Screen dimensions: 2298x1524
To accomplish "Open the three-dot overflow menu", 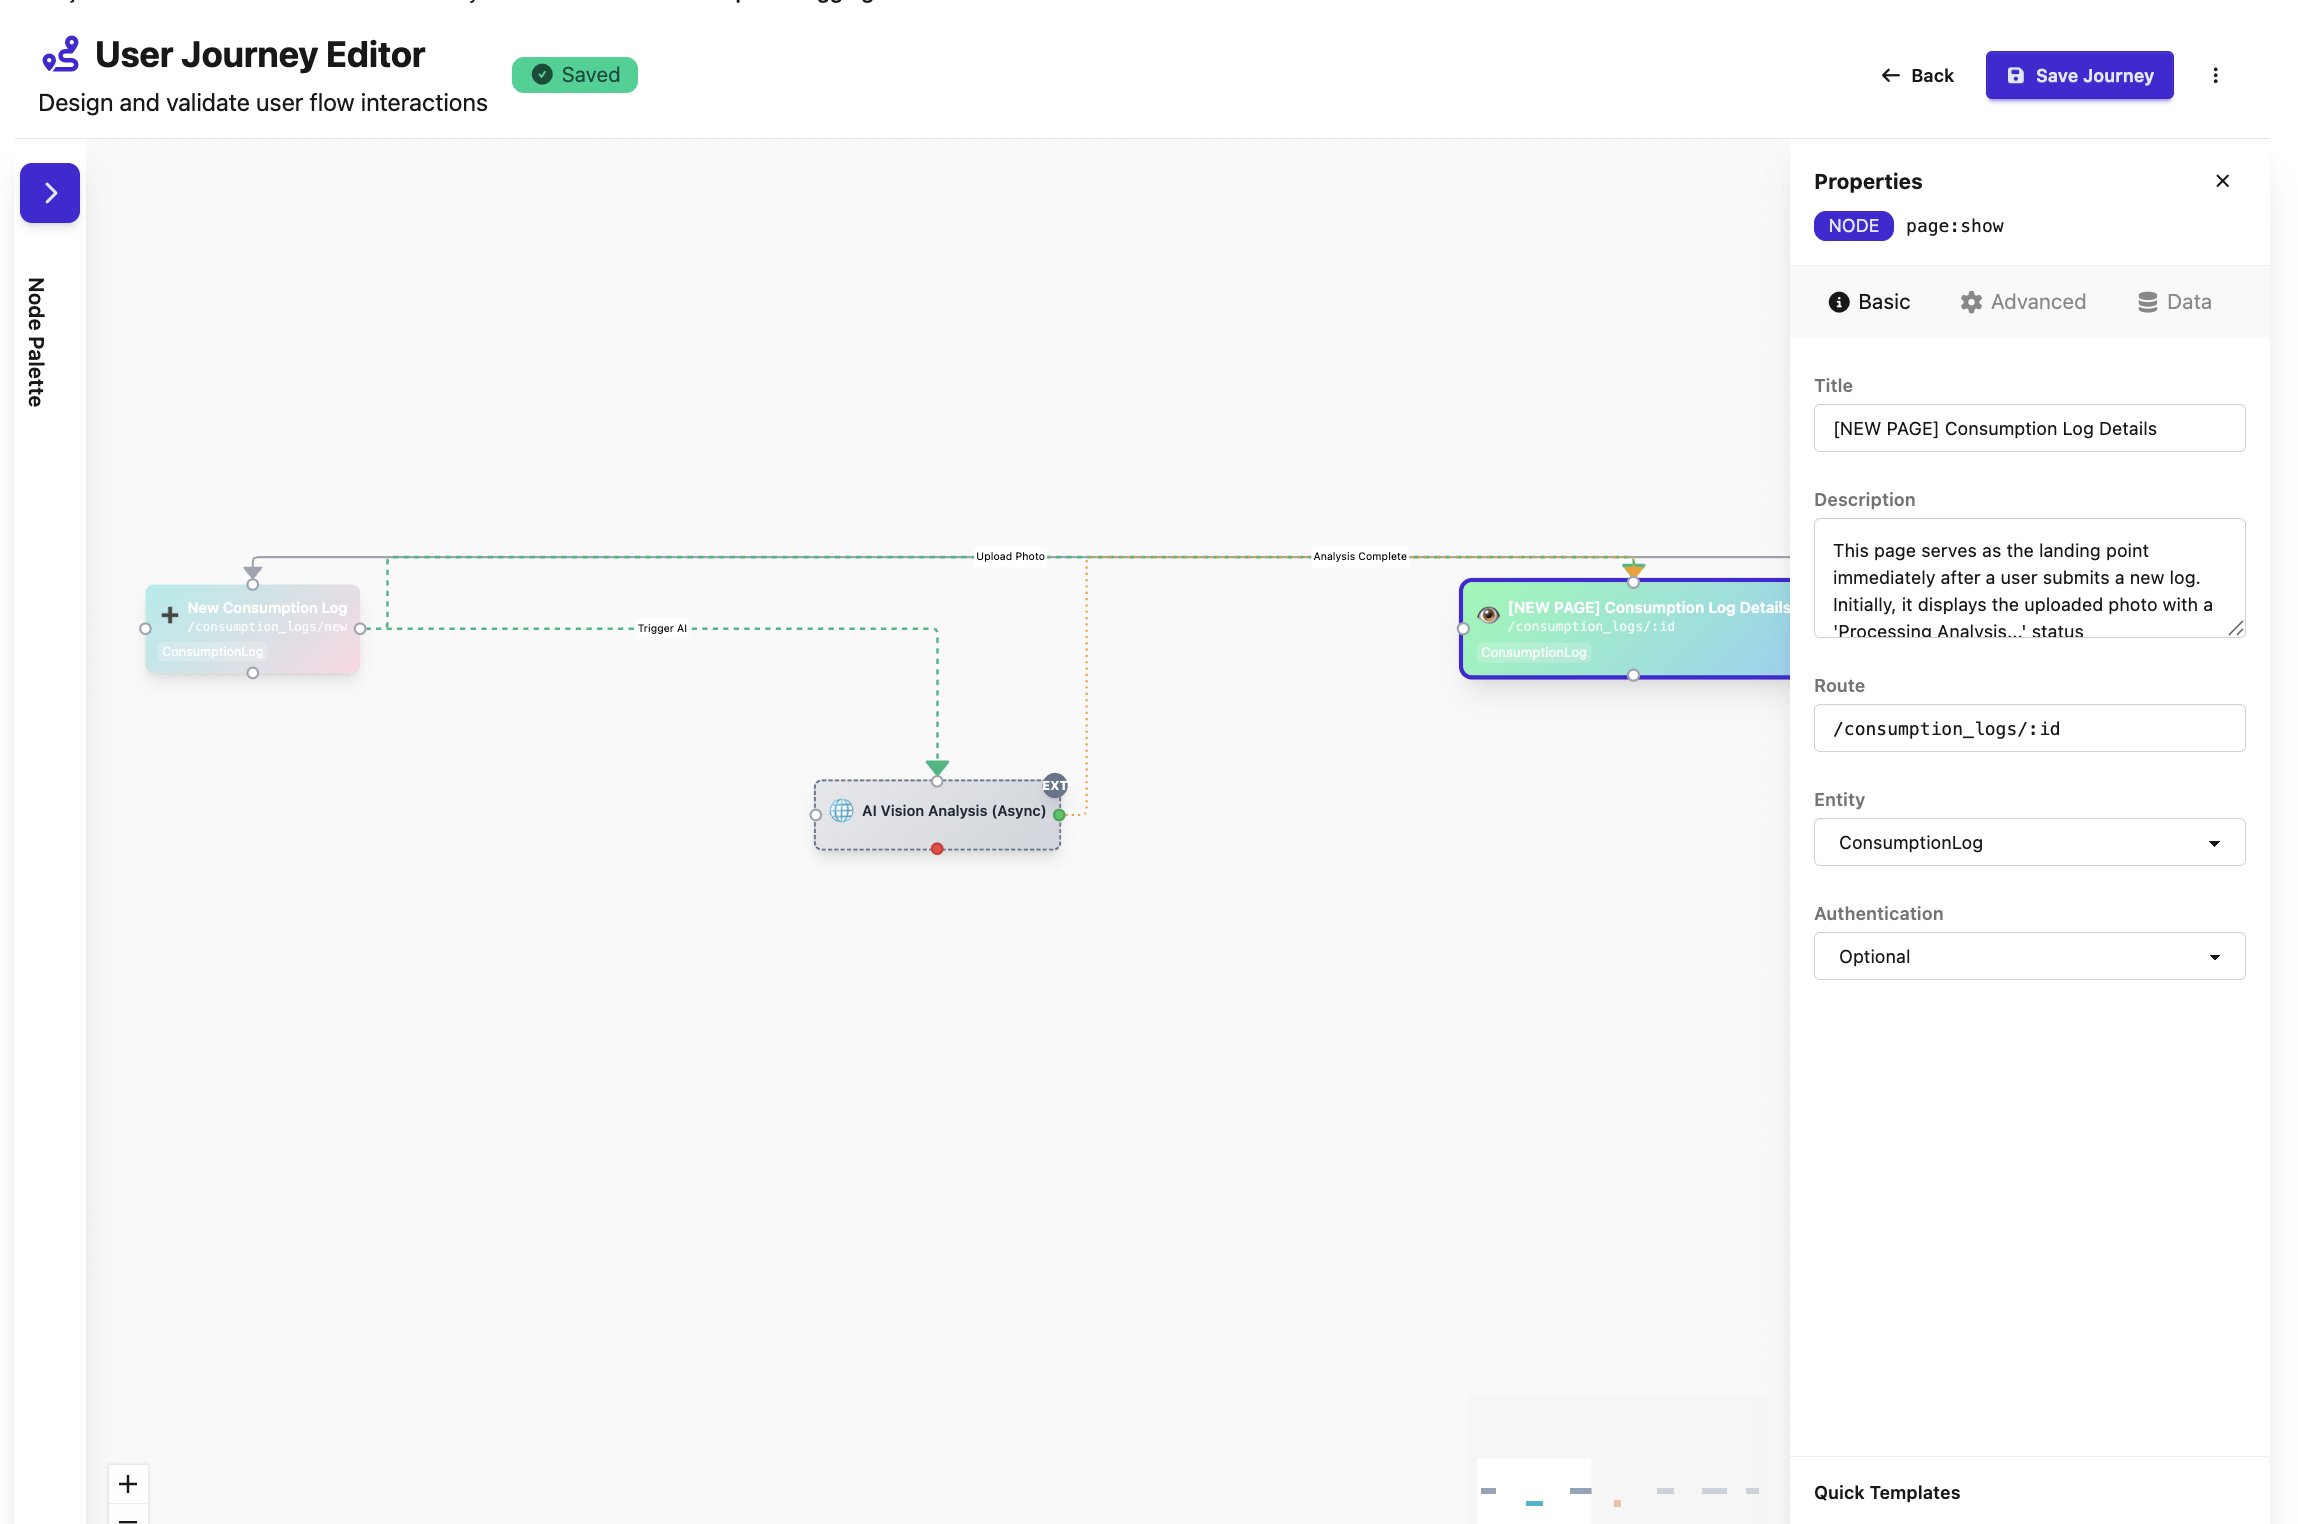I will pyautogui.click(x=2216, y=75).
